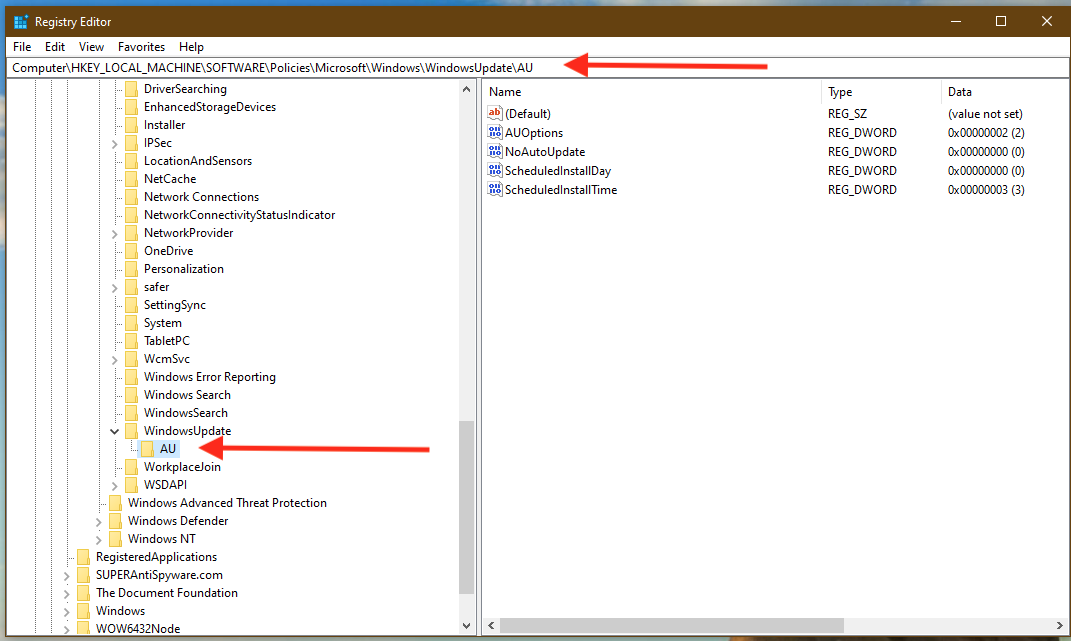Click the Windows Defender folder icon
The width and height of the screenshot is (1071, 641).
(x=115, y=521)
